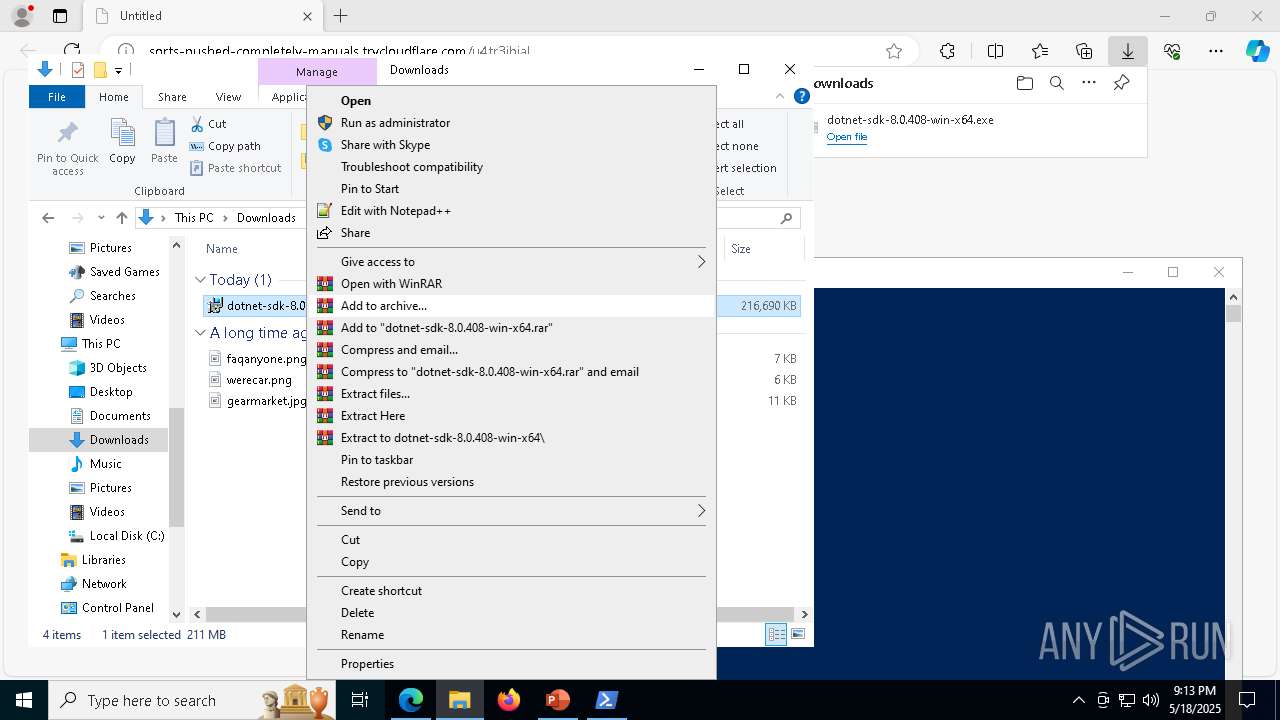The width and height of the screenshot is (1280, 720).
Task: Switch to details view layout icon
Action: coord(776,634)
